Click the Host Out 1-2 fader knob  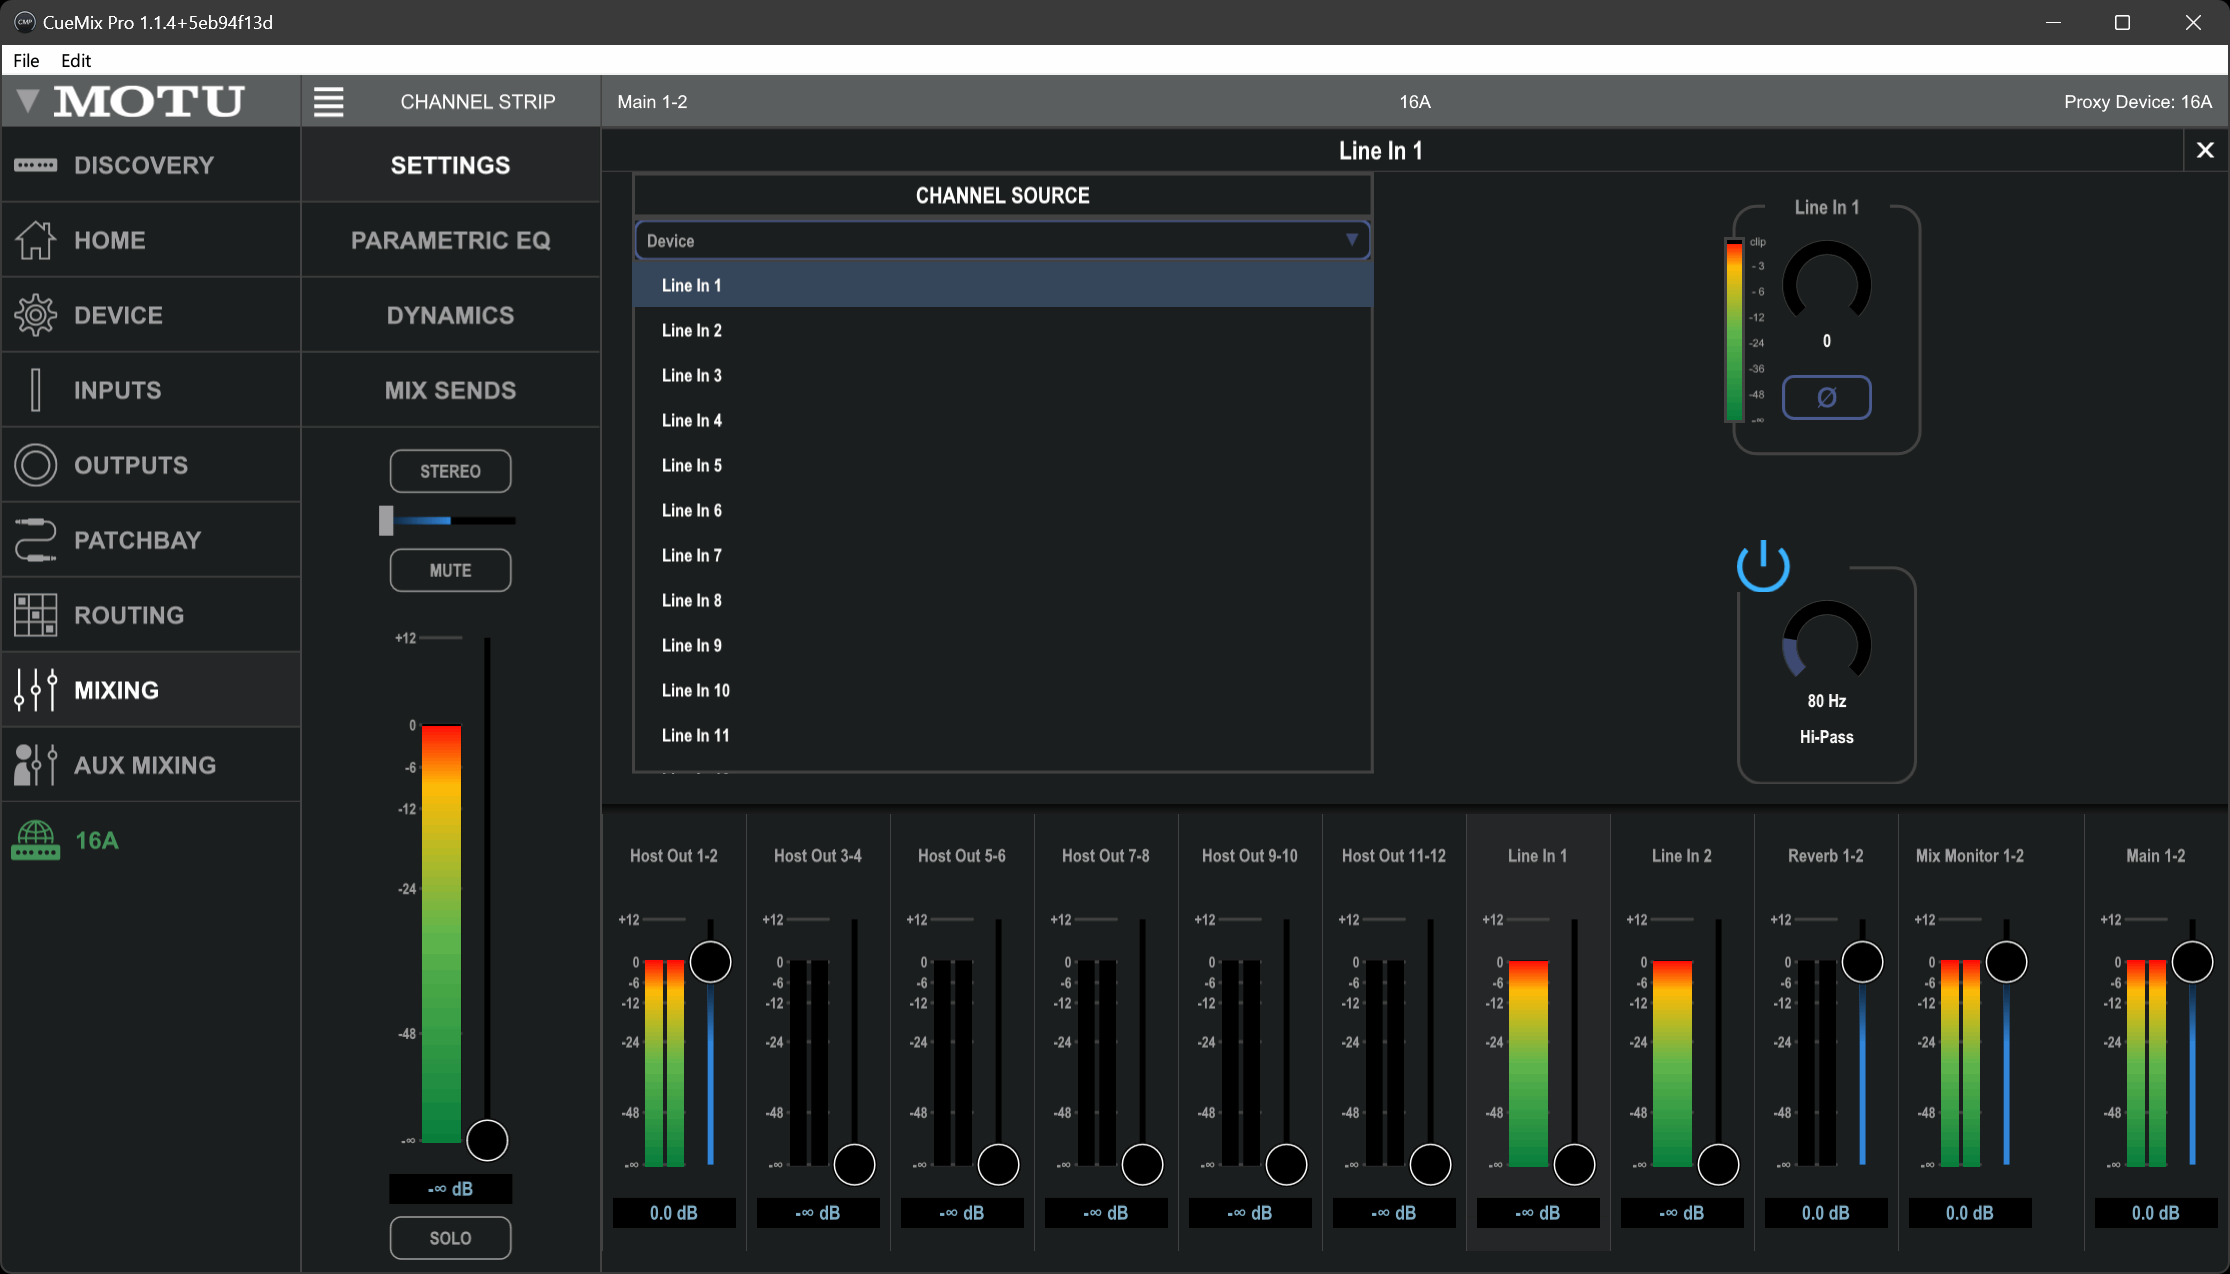tap(711, 962)
